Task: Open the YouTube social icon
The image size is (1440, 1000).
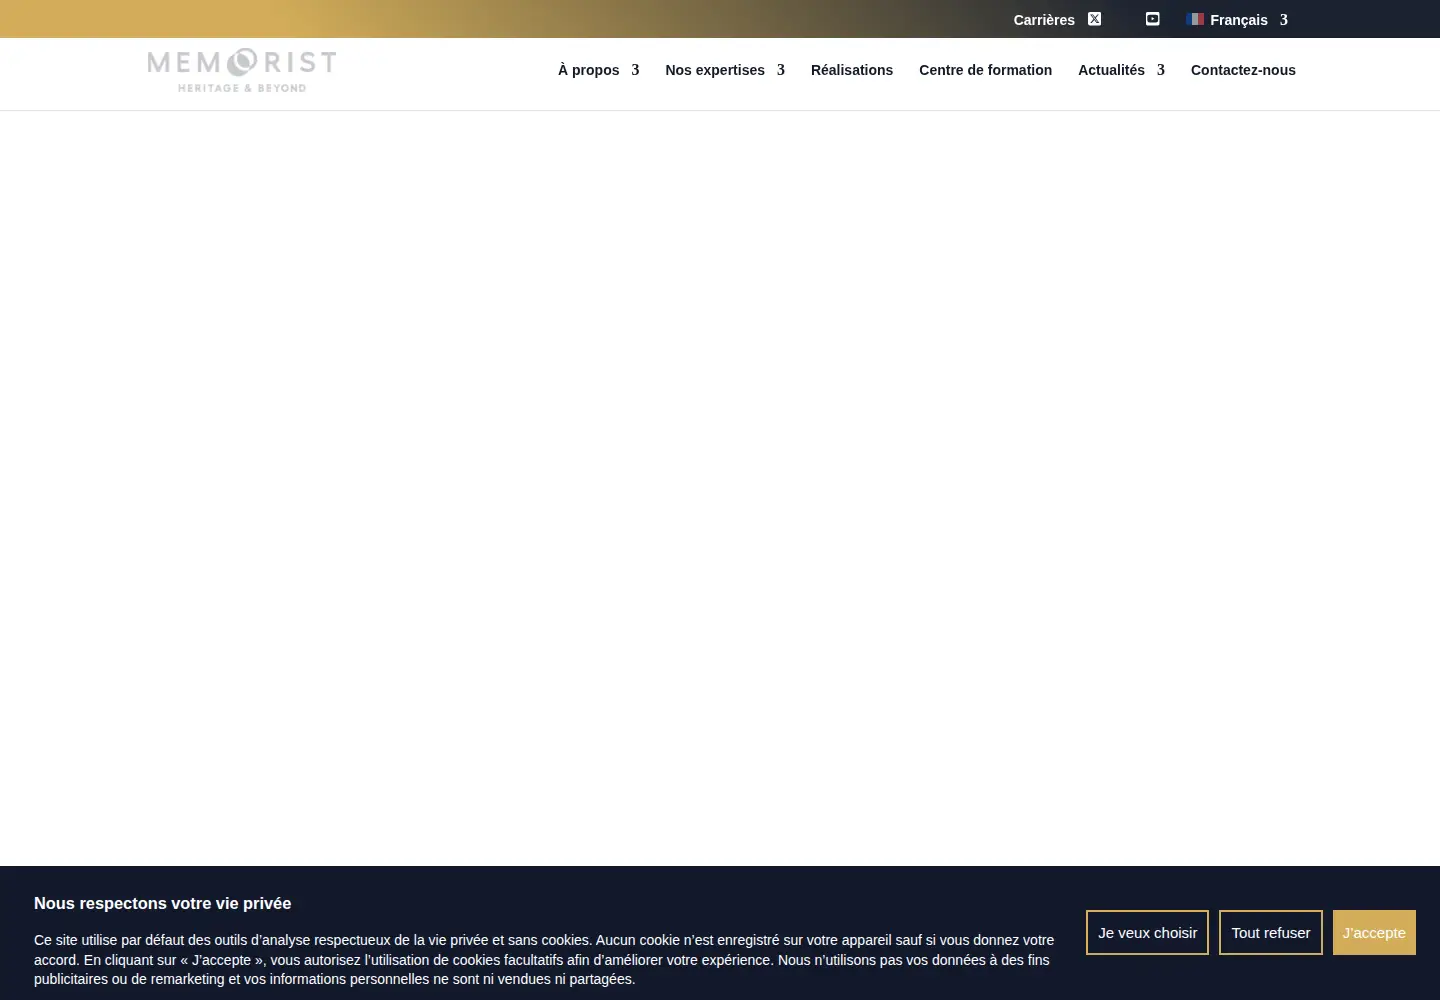Action: point(1152,19)
